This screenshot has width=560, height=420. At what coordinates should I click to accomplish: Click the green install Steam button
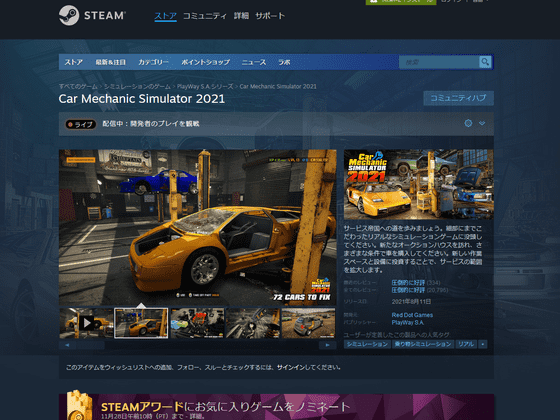coord(401,2)
